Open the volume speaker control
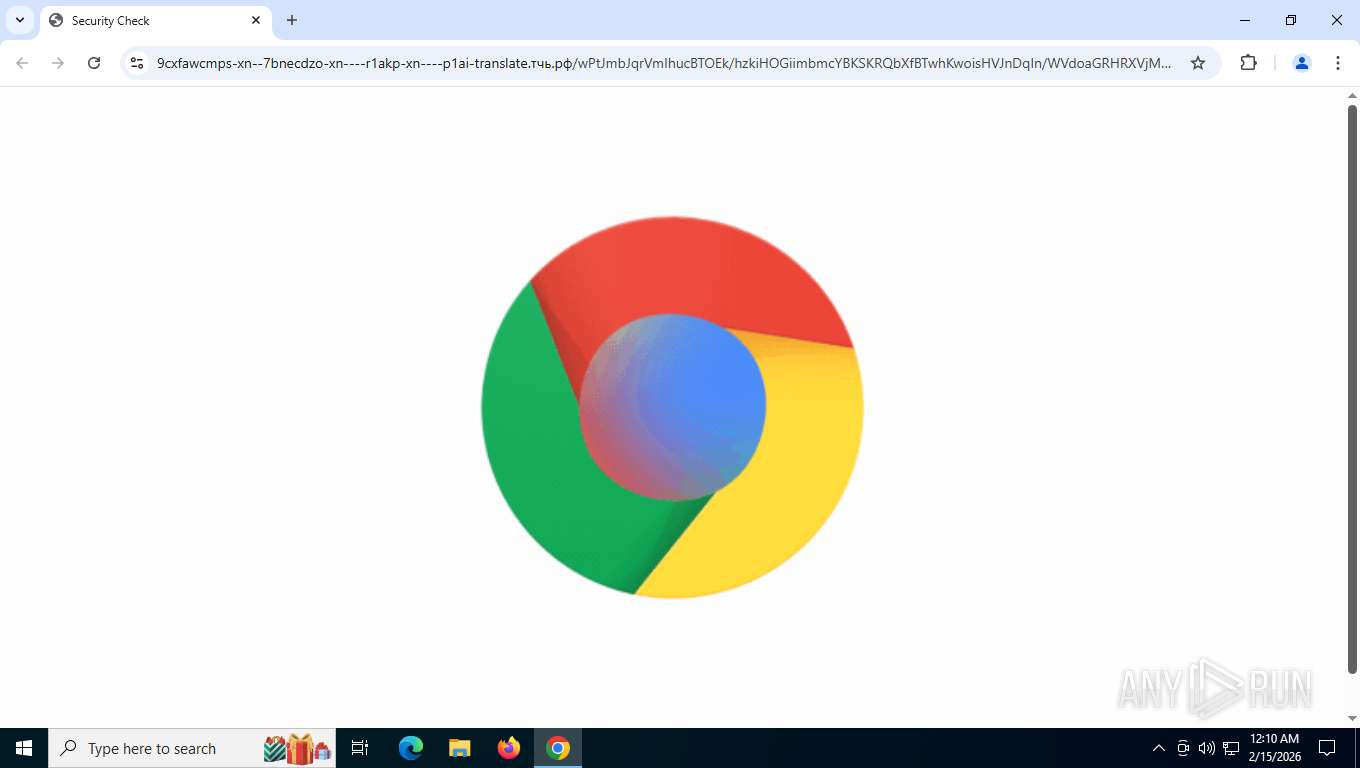This screenshot has height=768, width=1360. pyautogui.click(x=1207, y=748)
